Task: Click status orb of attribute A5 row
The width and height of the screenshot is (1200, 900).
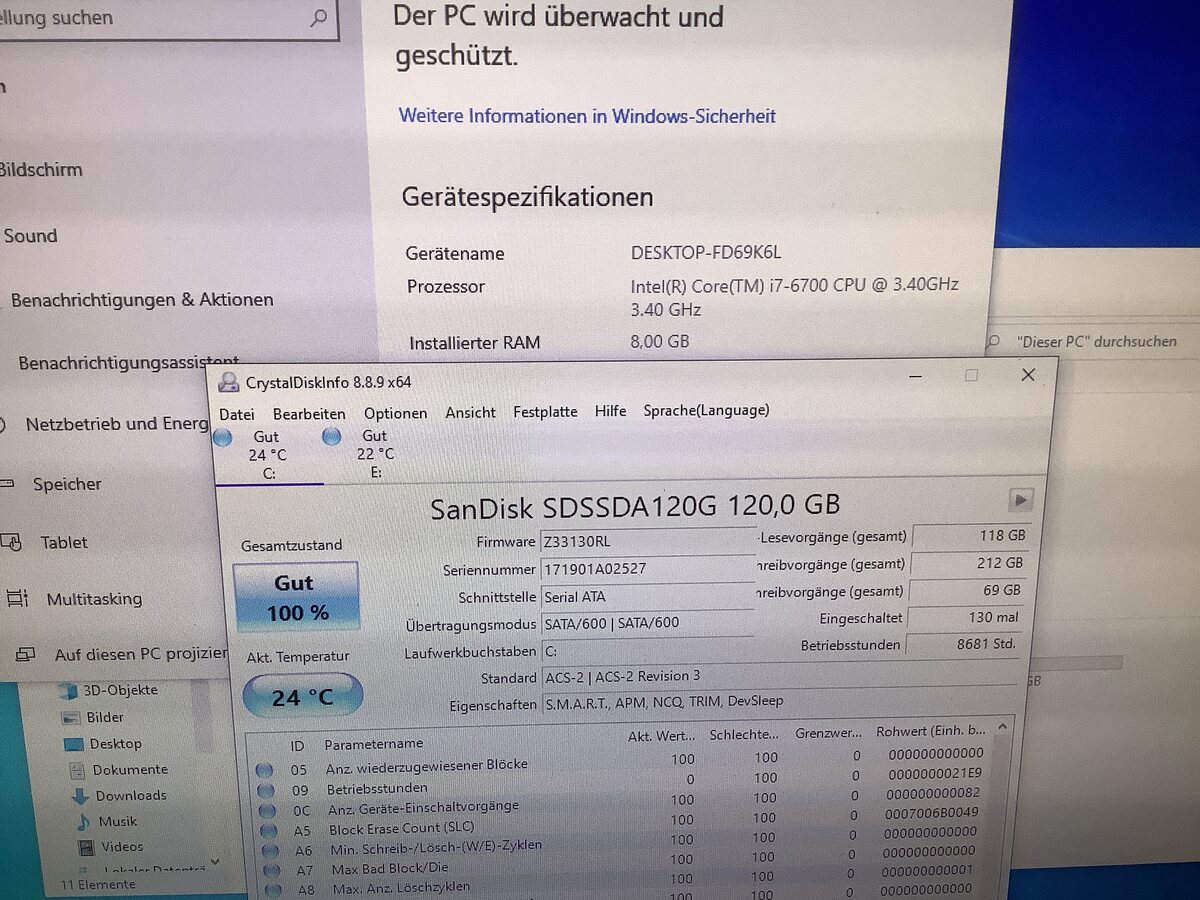Action: click(267, 831)
